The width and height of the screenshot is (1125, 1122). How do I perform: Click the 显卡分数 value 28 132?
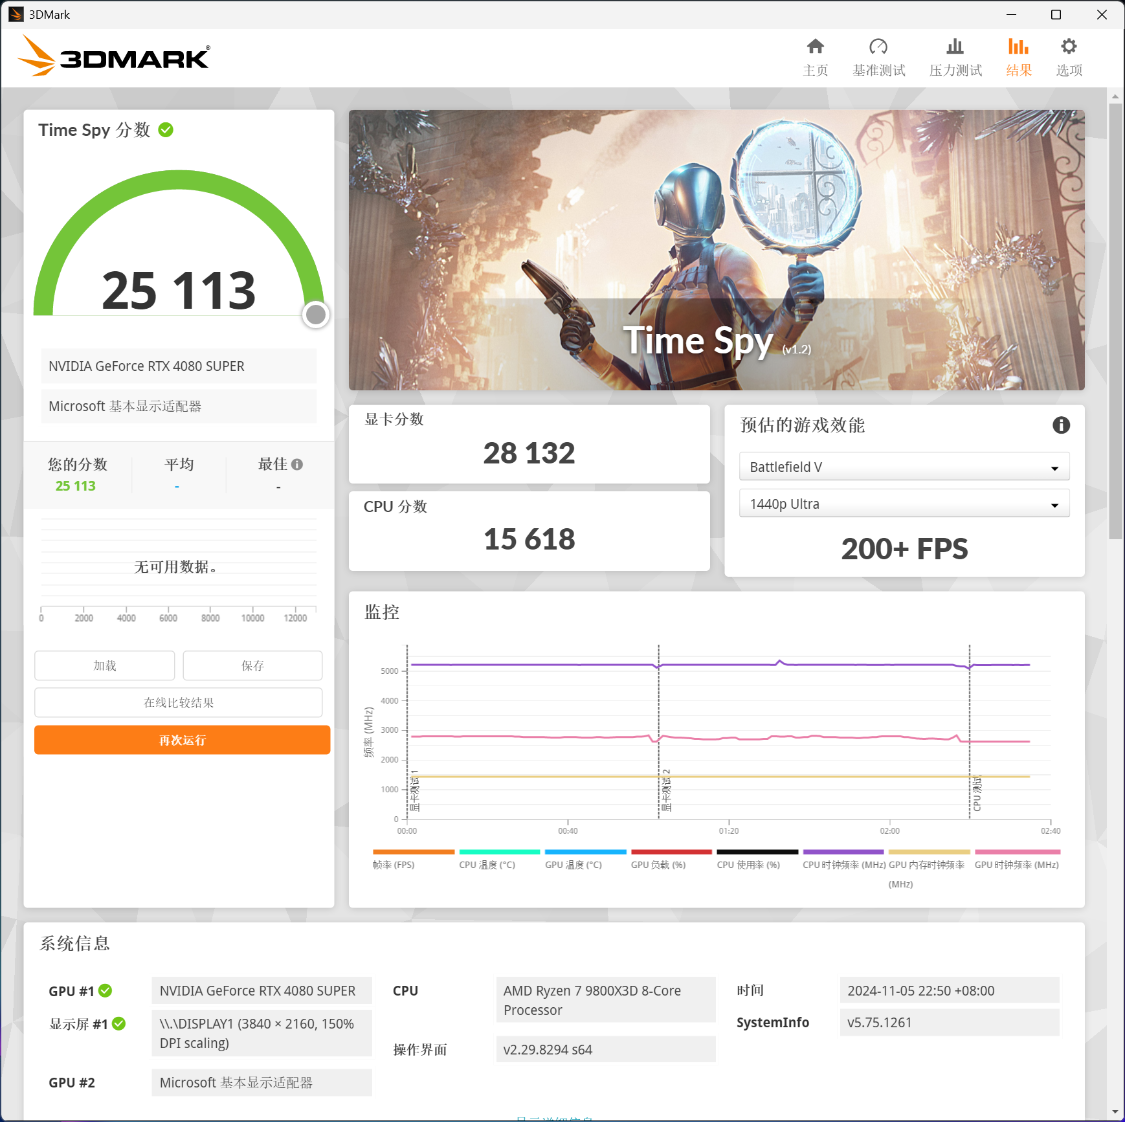click(x=529, y=453)
